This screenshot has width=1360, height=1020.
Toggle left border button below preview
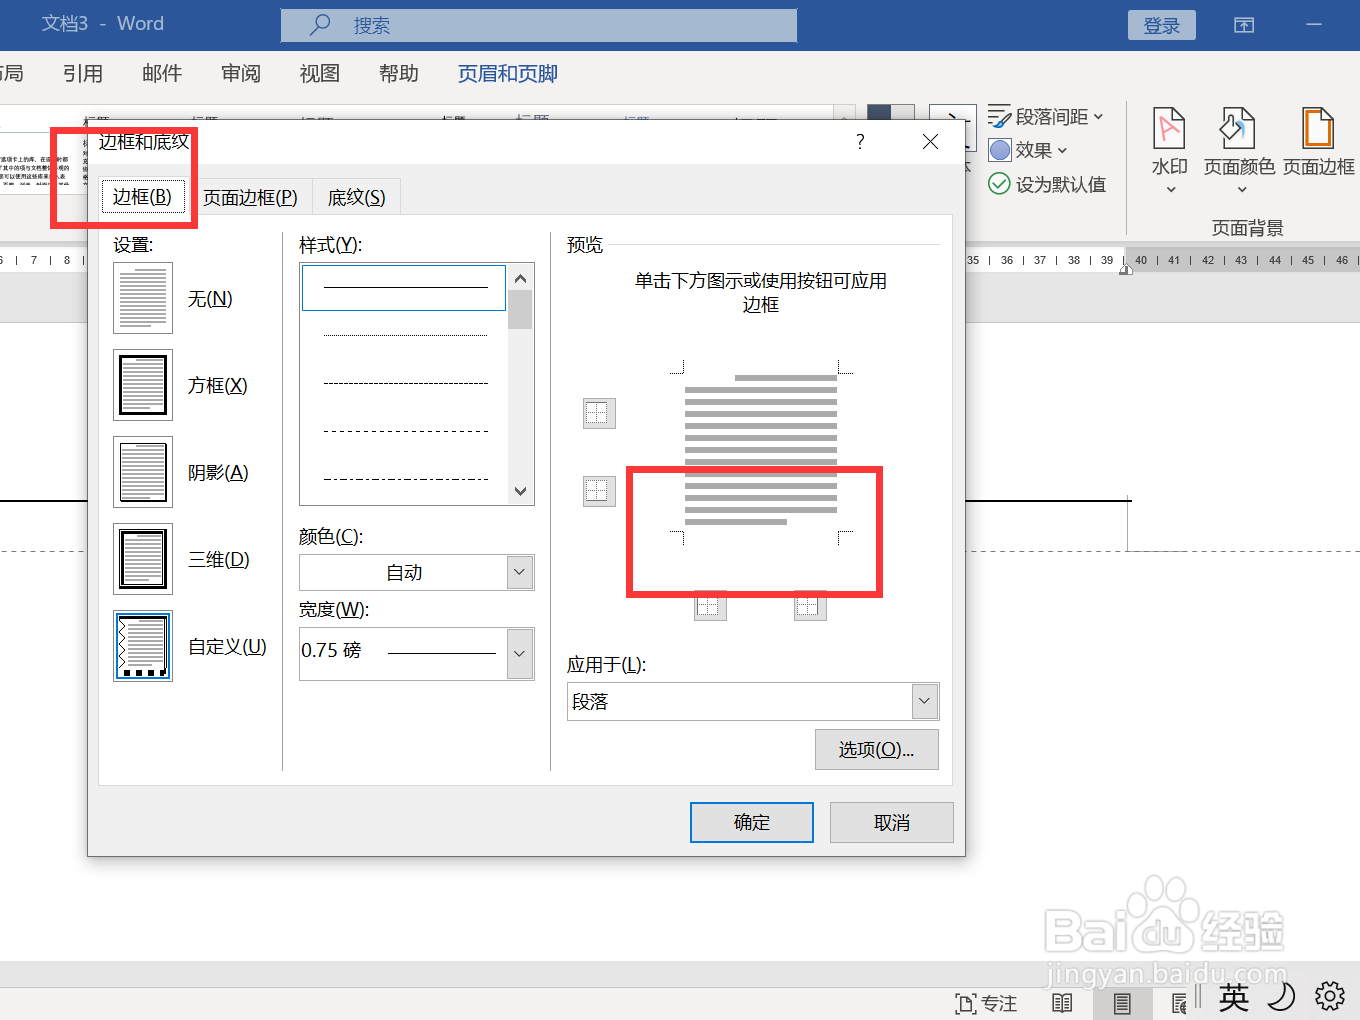click(x=710, y=605)
